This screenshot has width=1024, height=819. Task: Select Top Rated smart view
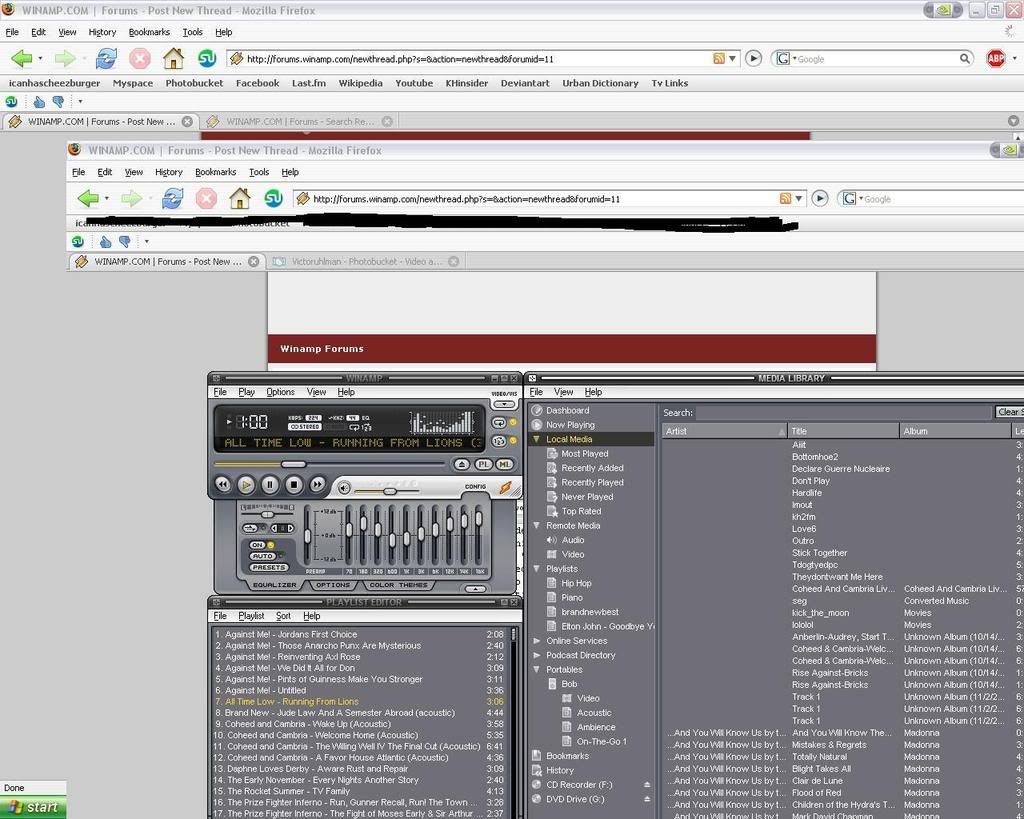pos(581,511)
